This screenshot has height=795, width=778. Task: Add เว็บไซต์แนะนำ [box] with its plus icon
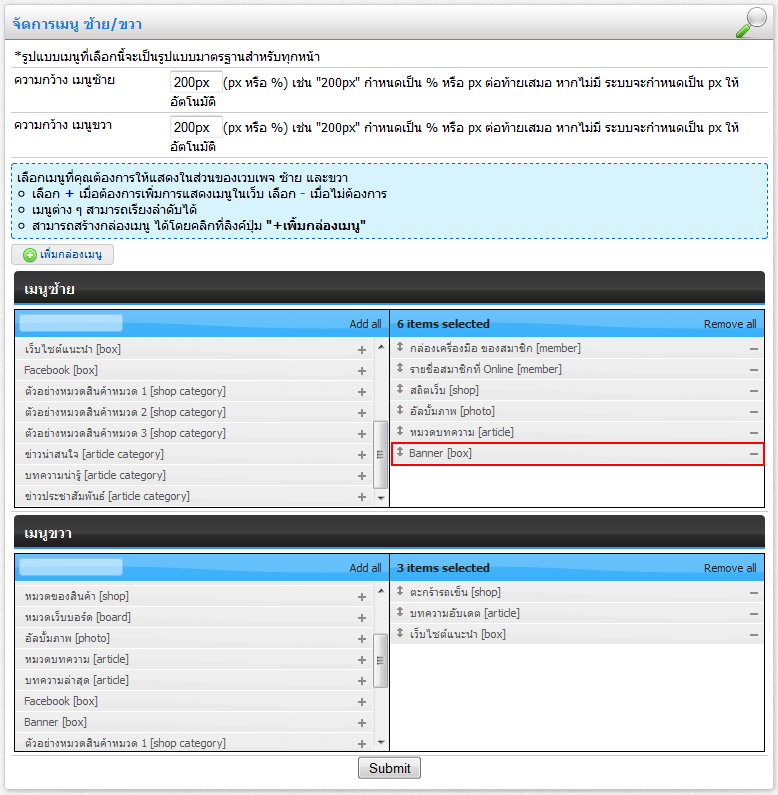(x=362, y=350)
